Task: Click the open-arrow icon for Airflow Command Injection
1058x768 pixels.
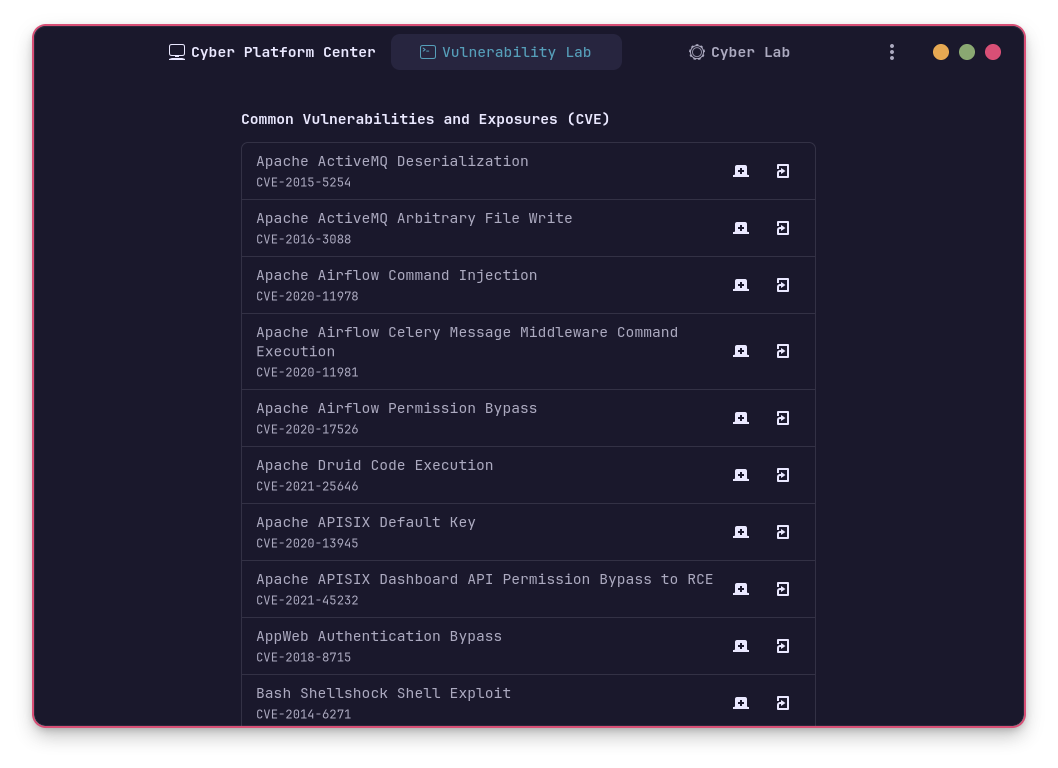Action: [x=783, y=285]
